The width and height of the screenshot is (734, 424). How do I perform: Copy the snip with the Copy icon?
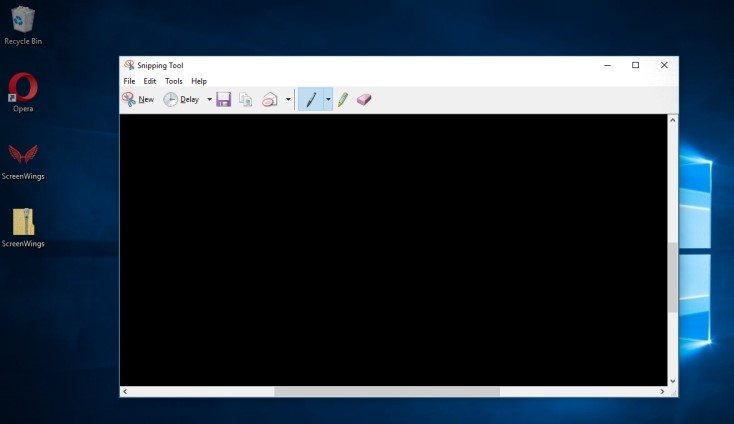tap(246, 100)
